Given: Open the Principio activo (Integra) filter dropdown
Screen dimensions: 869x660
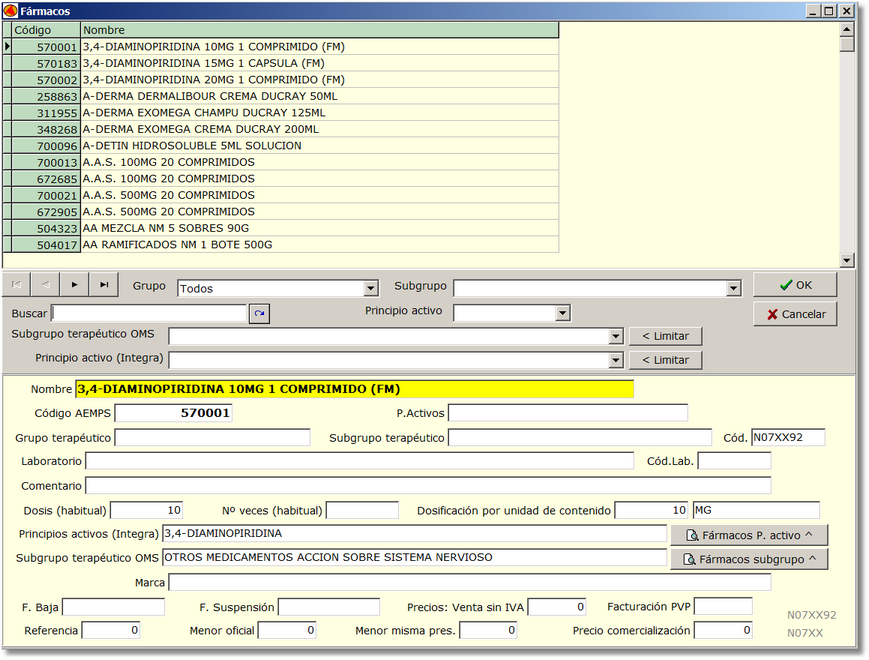Looking at the screenshot, I should [x=616, y=360].
